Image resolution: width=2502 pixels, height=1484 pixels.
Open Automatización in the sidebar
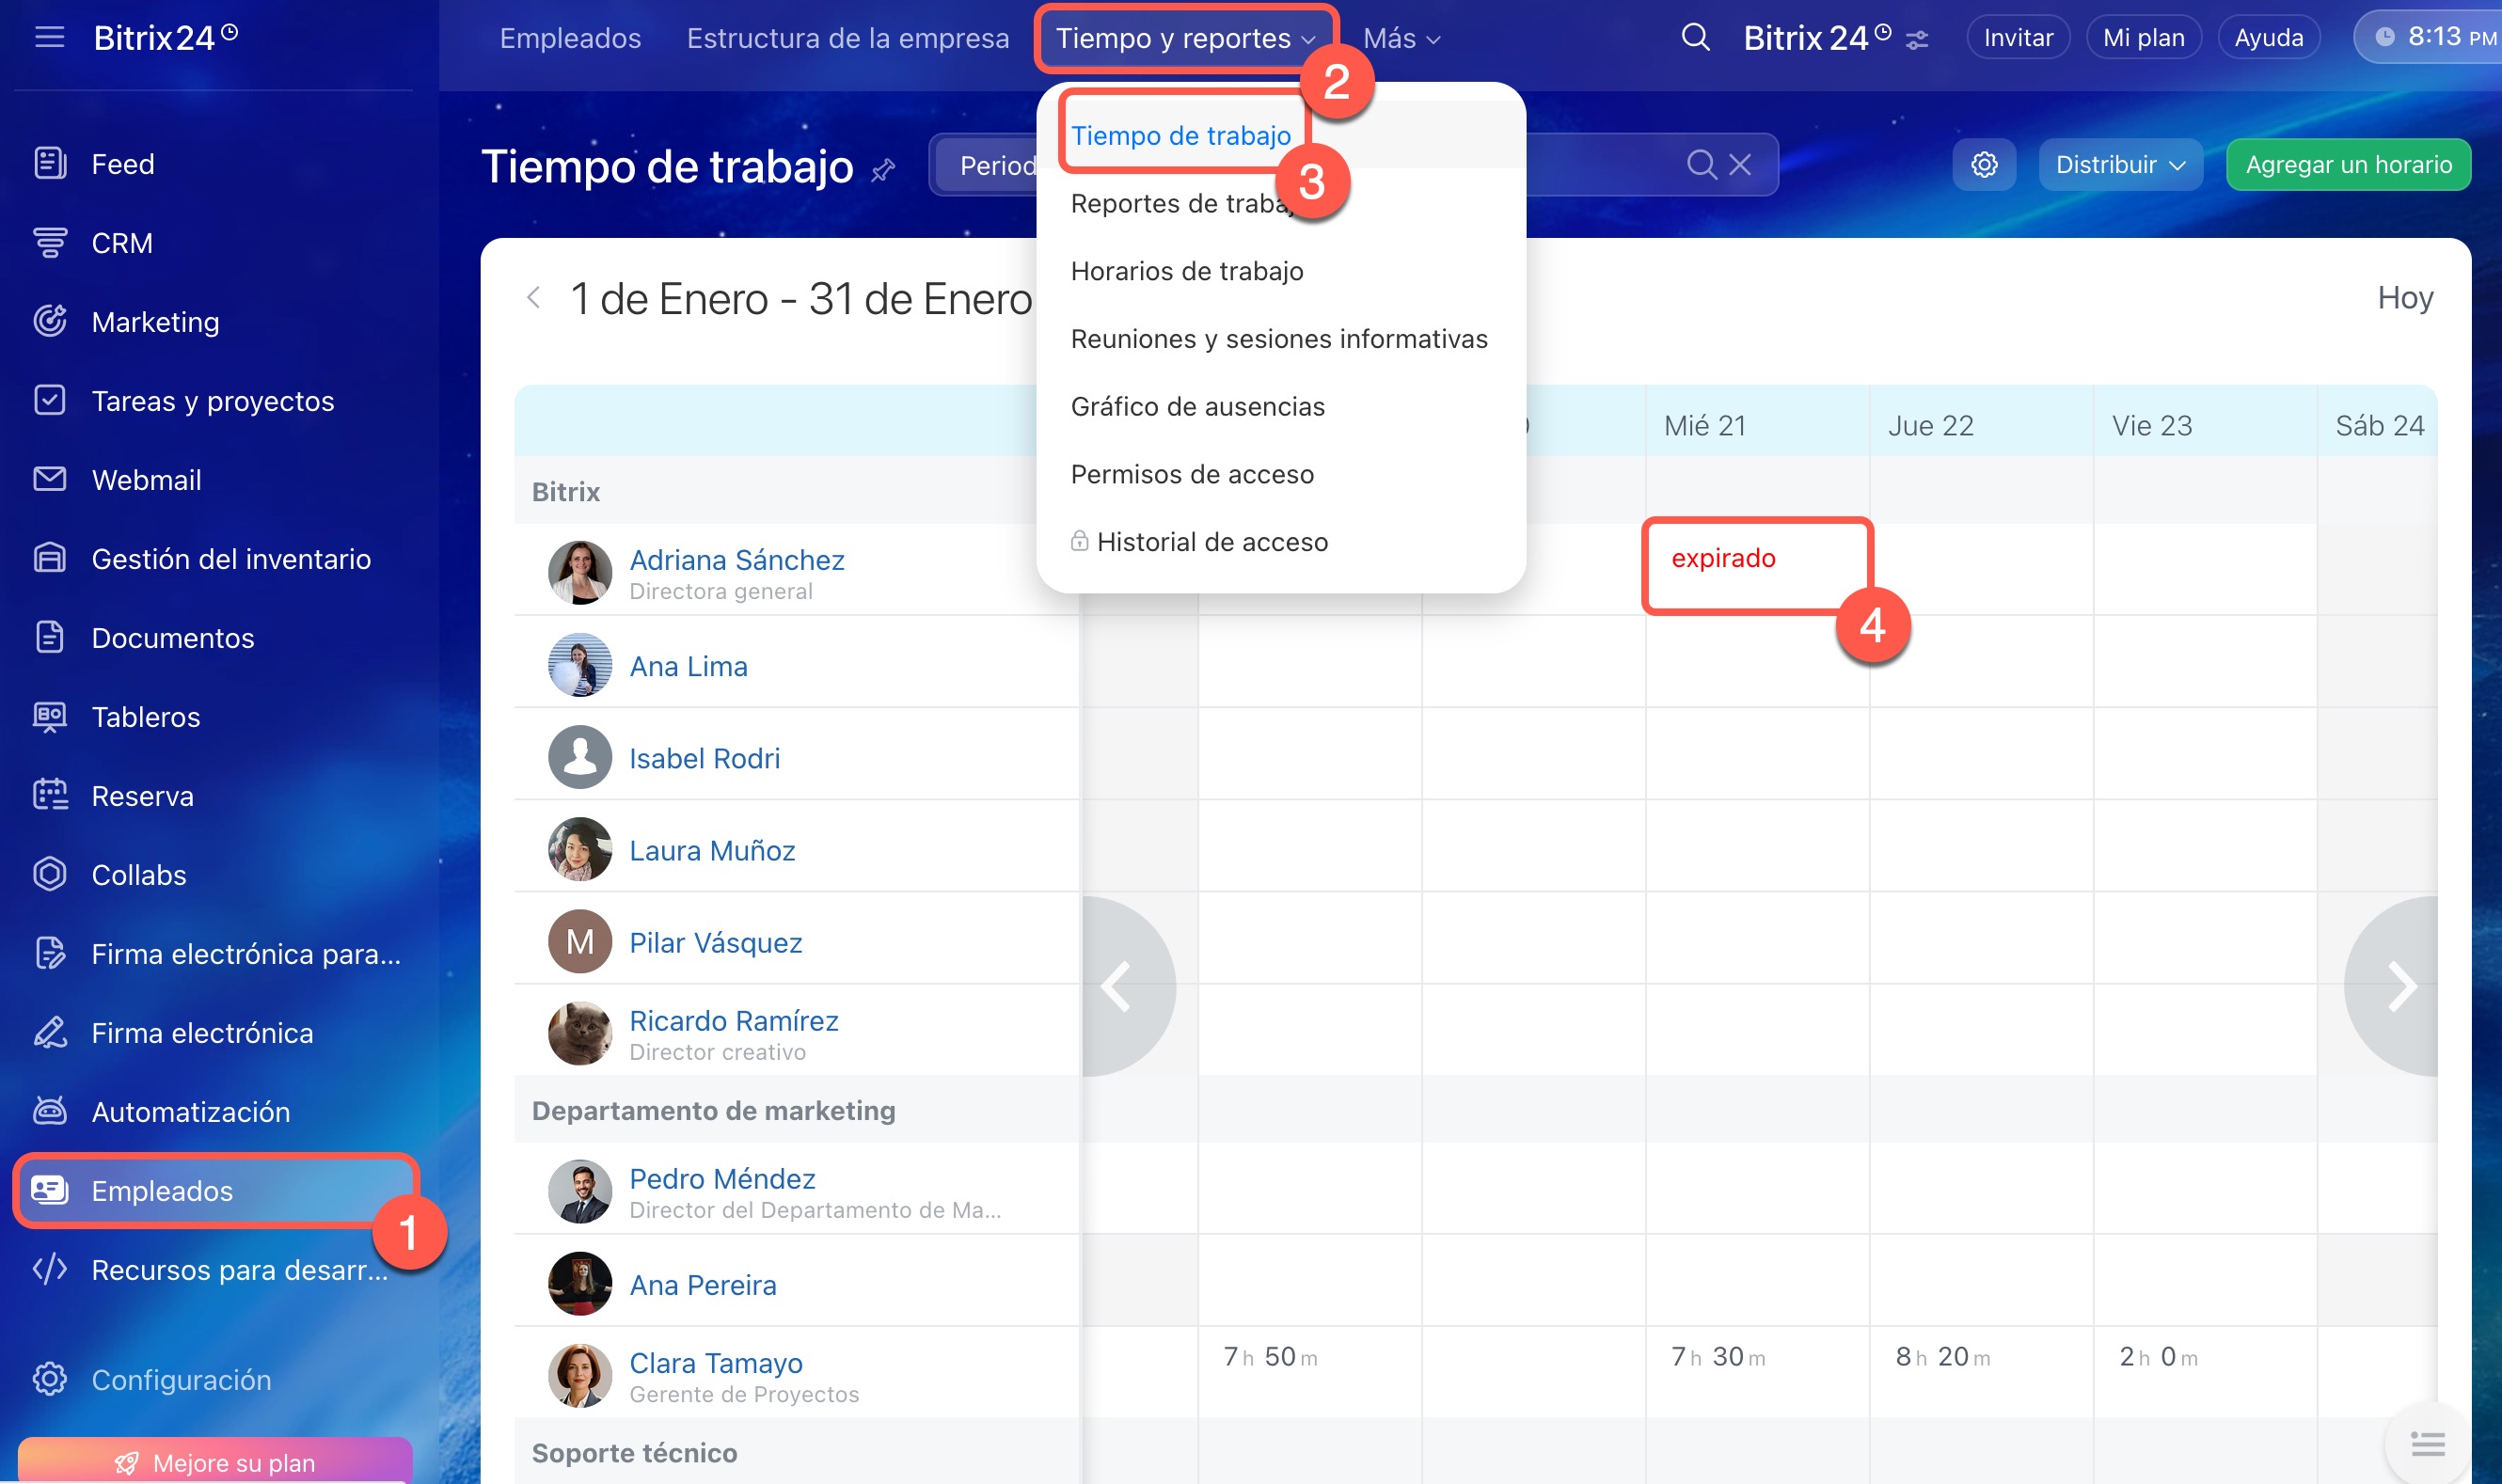pos(190,1112)
